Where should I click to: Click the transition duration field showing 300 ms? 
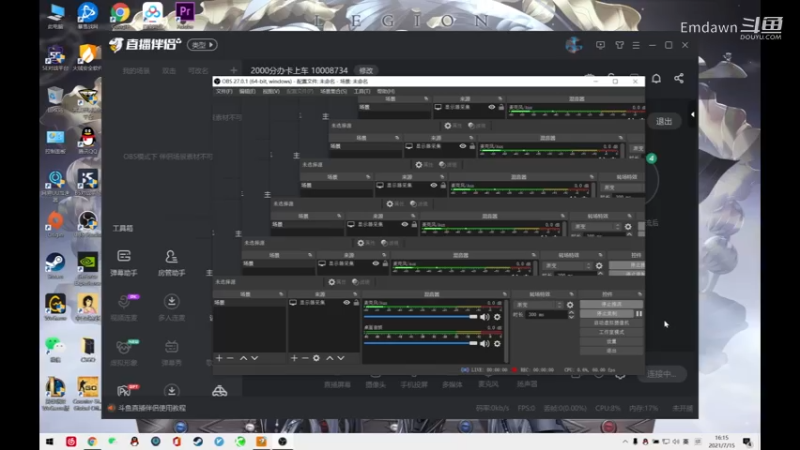point(546,315)
